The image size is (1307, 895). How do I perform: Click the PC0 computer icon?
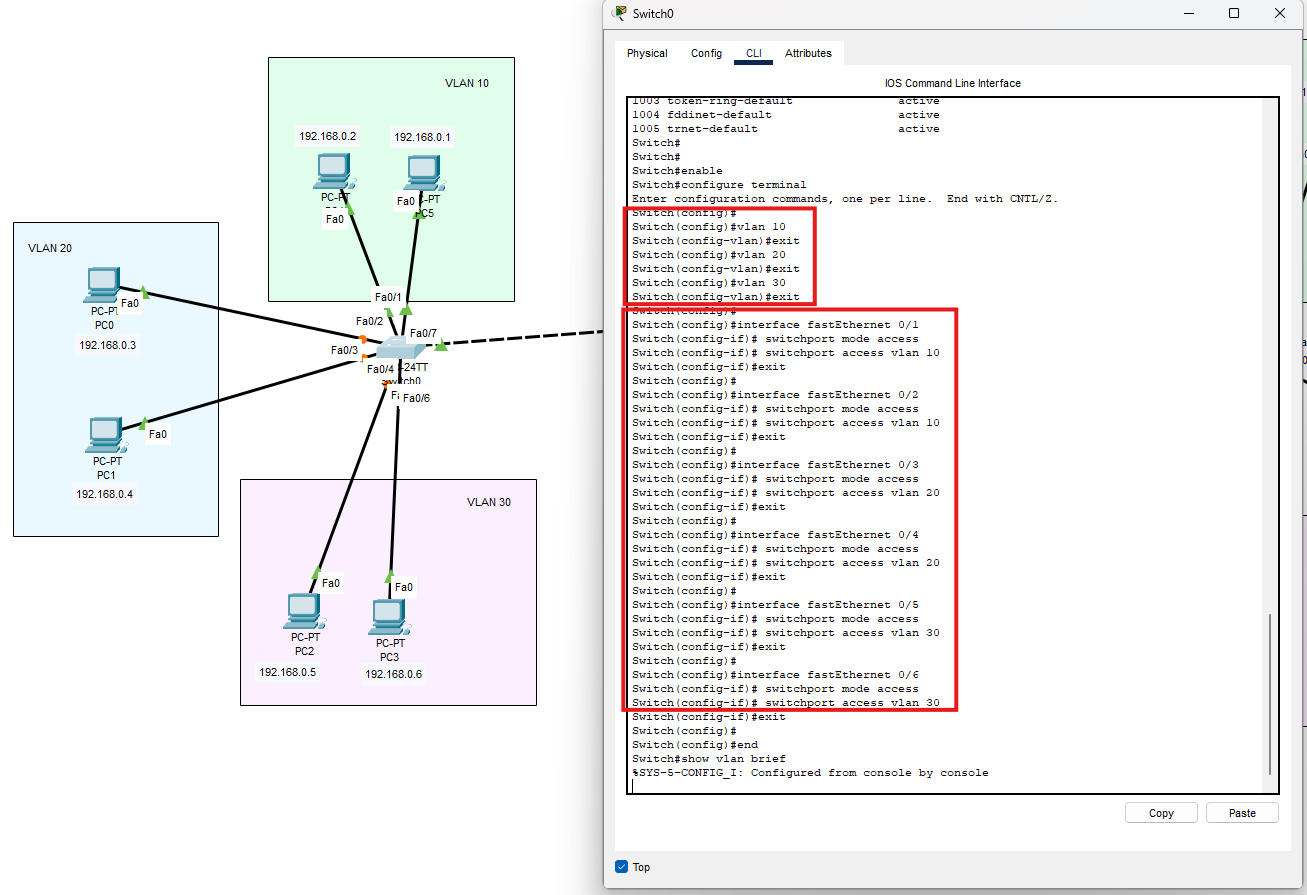(x=104, y=285)
